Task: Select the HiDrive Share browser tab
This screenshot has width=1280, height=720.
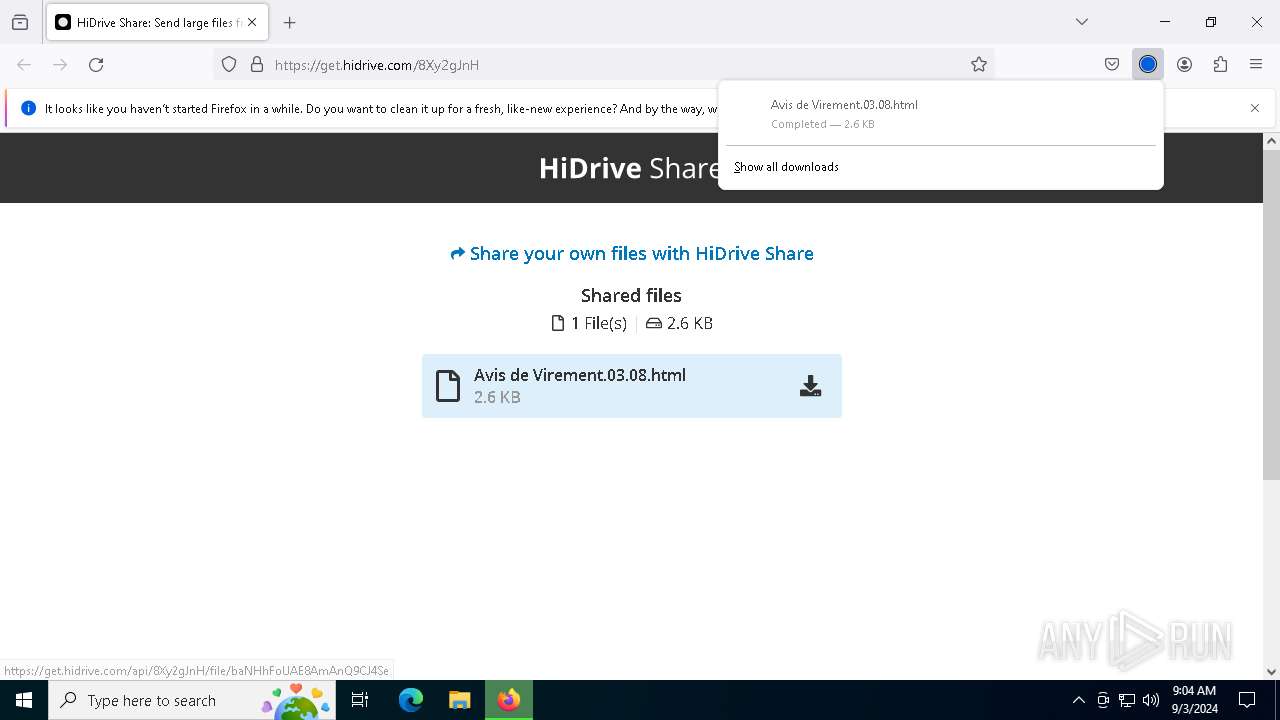Action: [x=156, y=22]
